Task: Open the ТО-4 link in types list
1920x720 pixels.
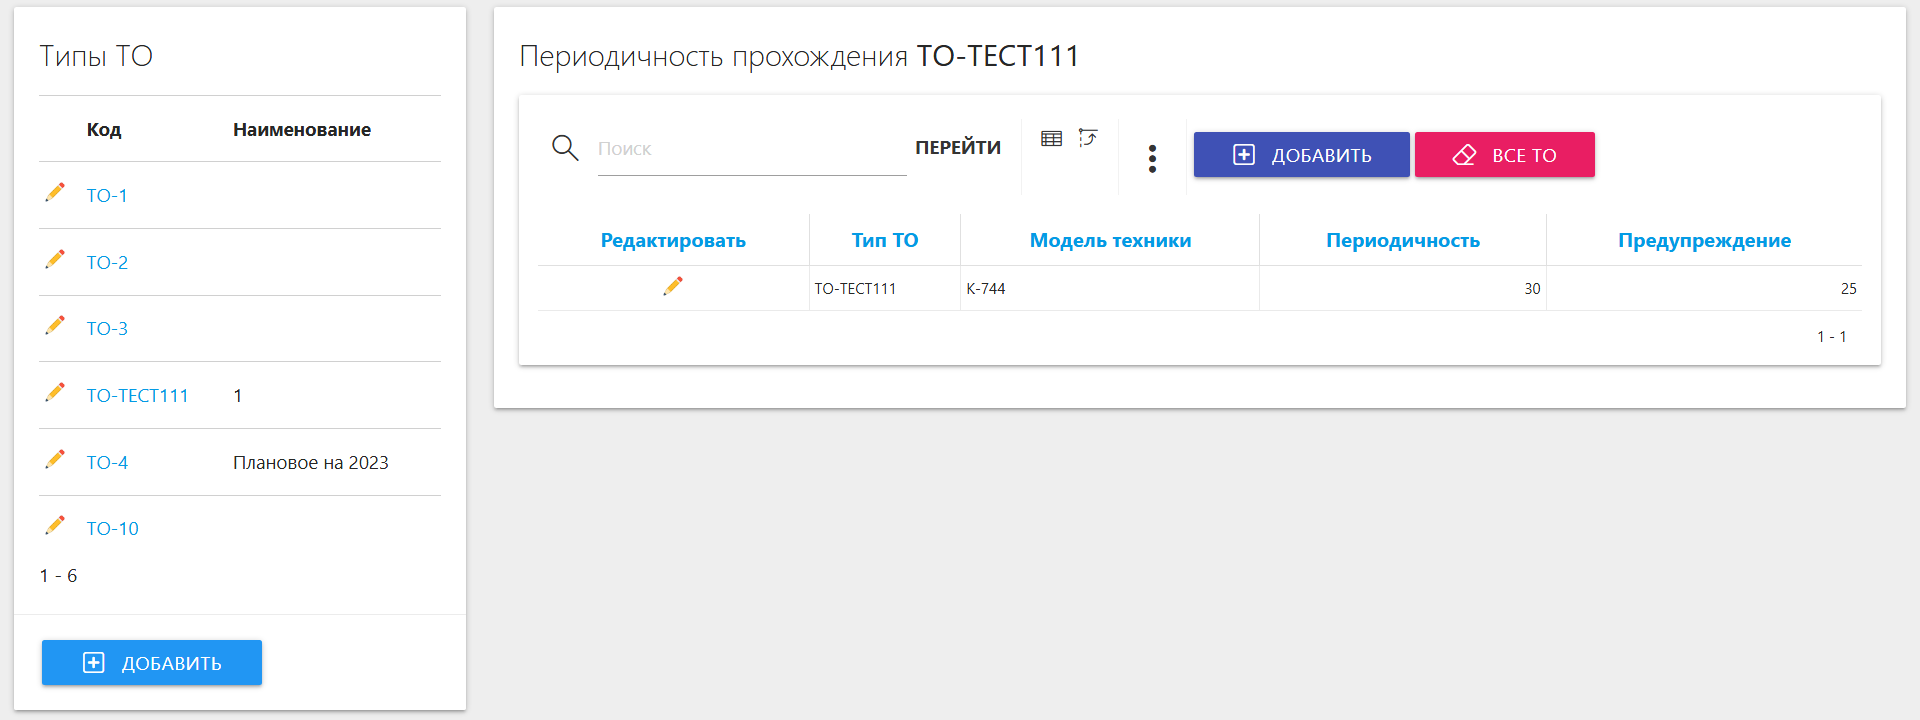Action: click(x=107, y=463)
